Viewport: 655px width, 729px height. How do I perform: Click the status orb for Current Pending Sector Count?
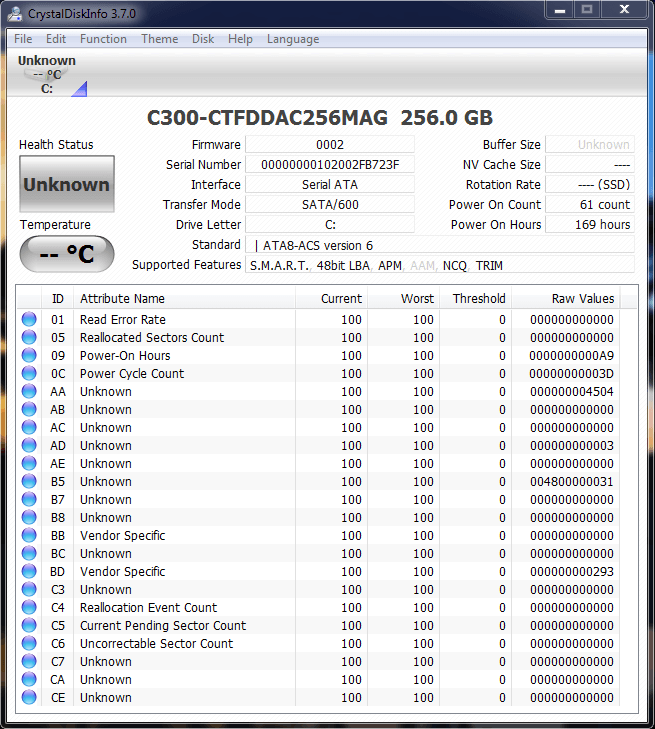pyautogui.click(x=29, y=625)
